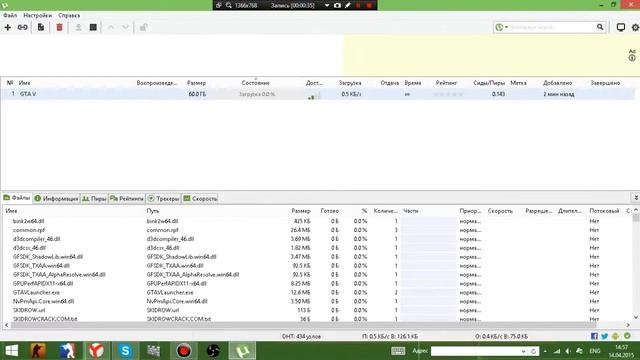Image resolution: width=640 pixels, height=360 pixels.
Task: Click GTA V rating stars
Action: pos(448,94)
